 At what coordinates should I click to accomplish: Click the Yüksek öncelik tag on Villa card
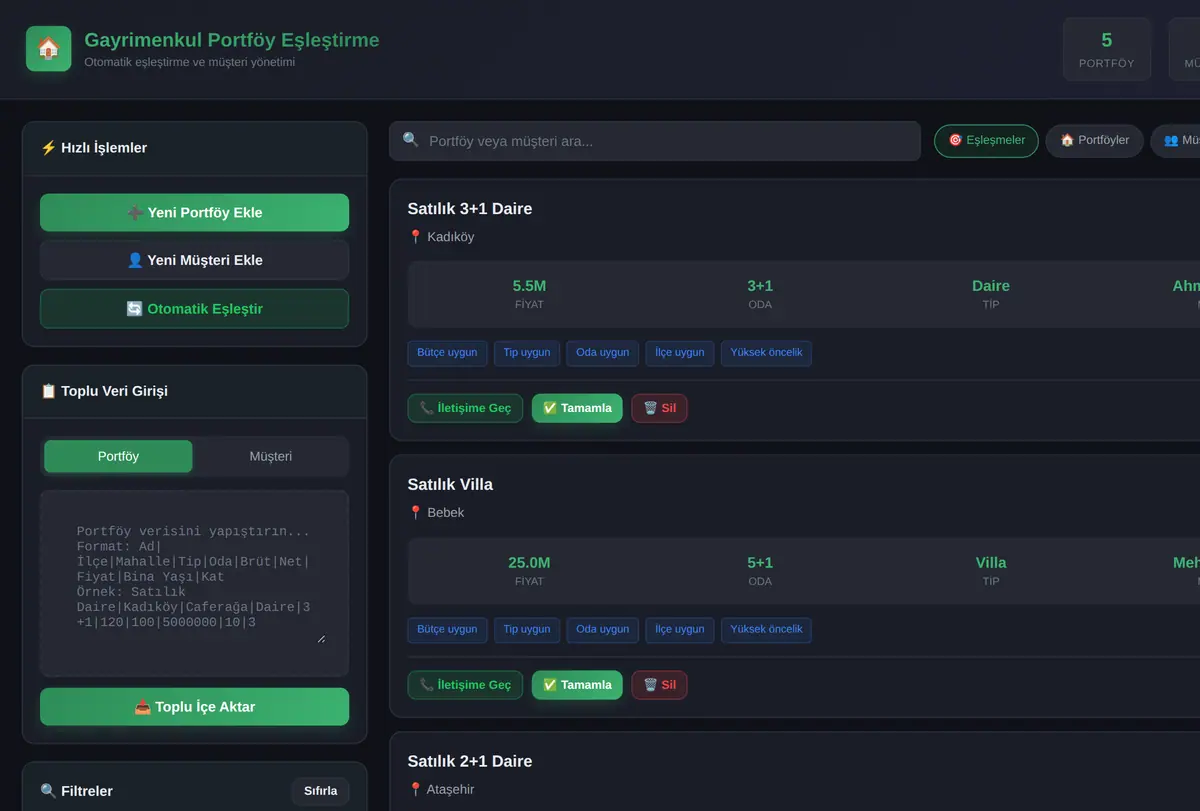click(x=766, y=630)
